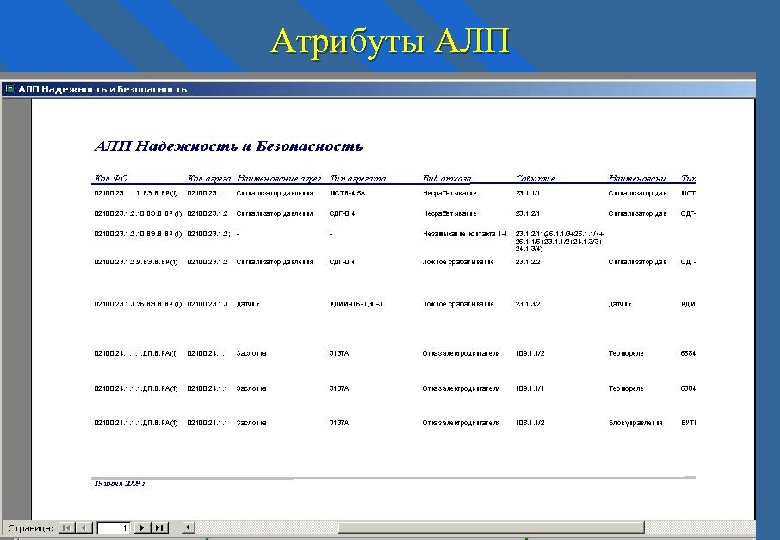Click the report date in the footer
This screenshot has width=780, height=540.
click(119, 483)
